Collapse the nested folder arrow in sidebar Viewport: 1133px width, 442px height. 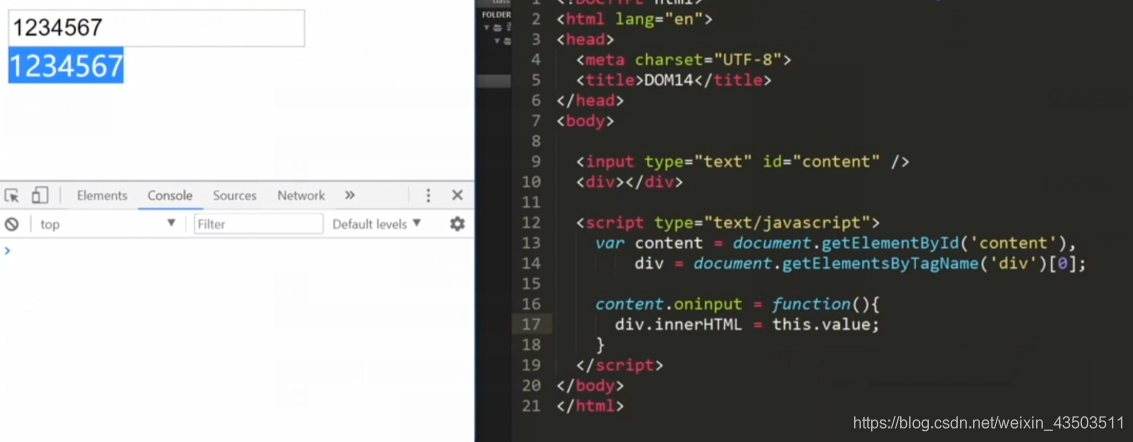[497, 41]
